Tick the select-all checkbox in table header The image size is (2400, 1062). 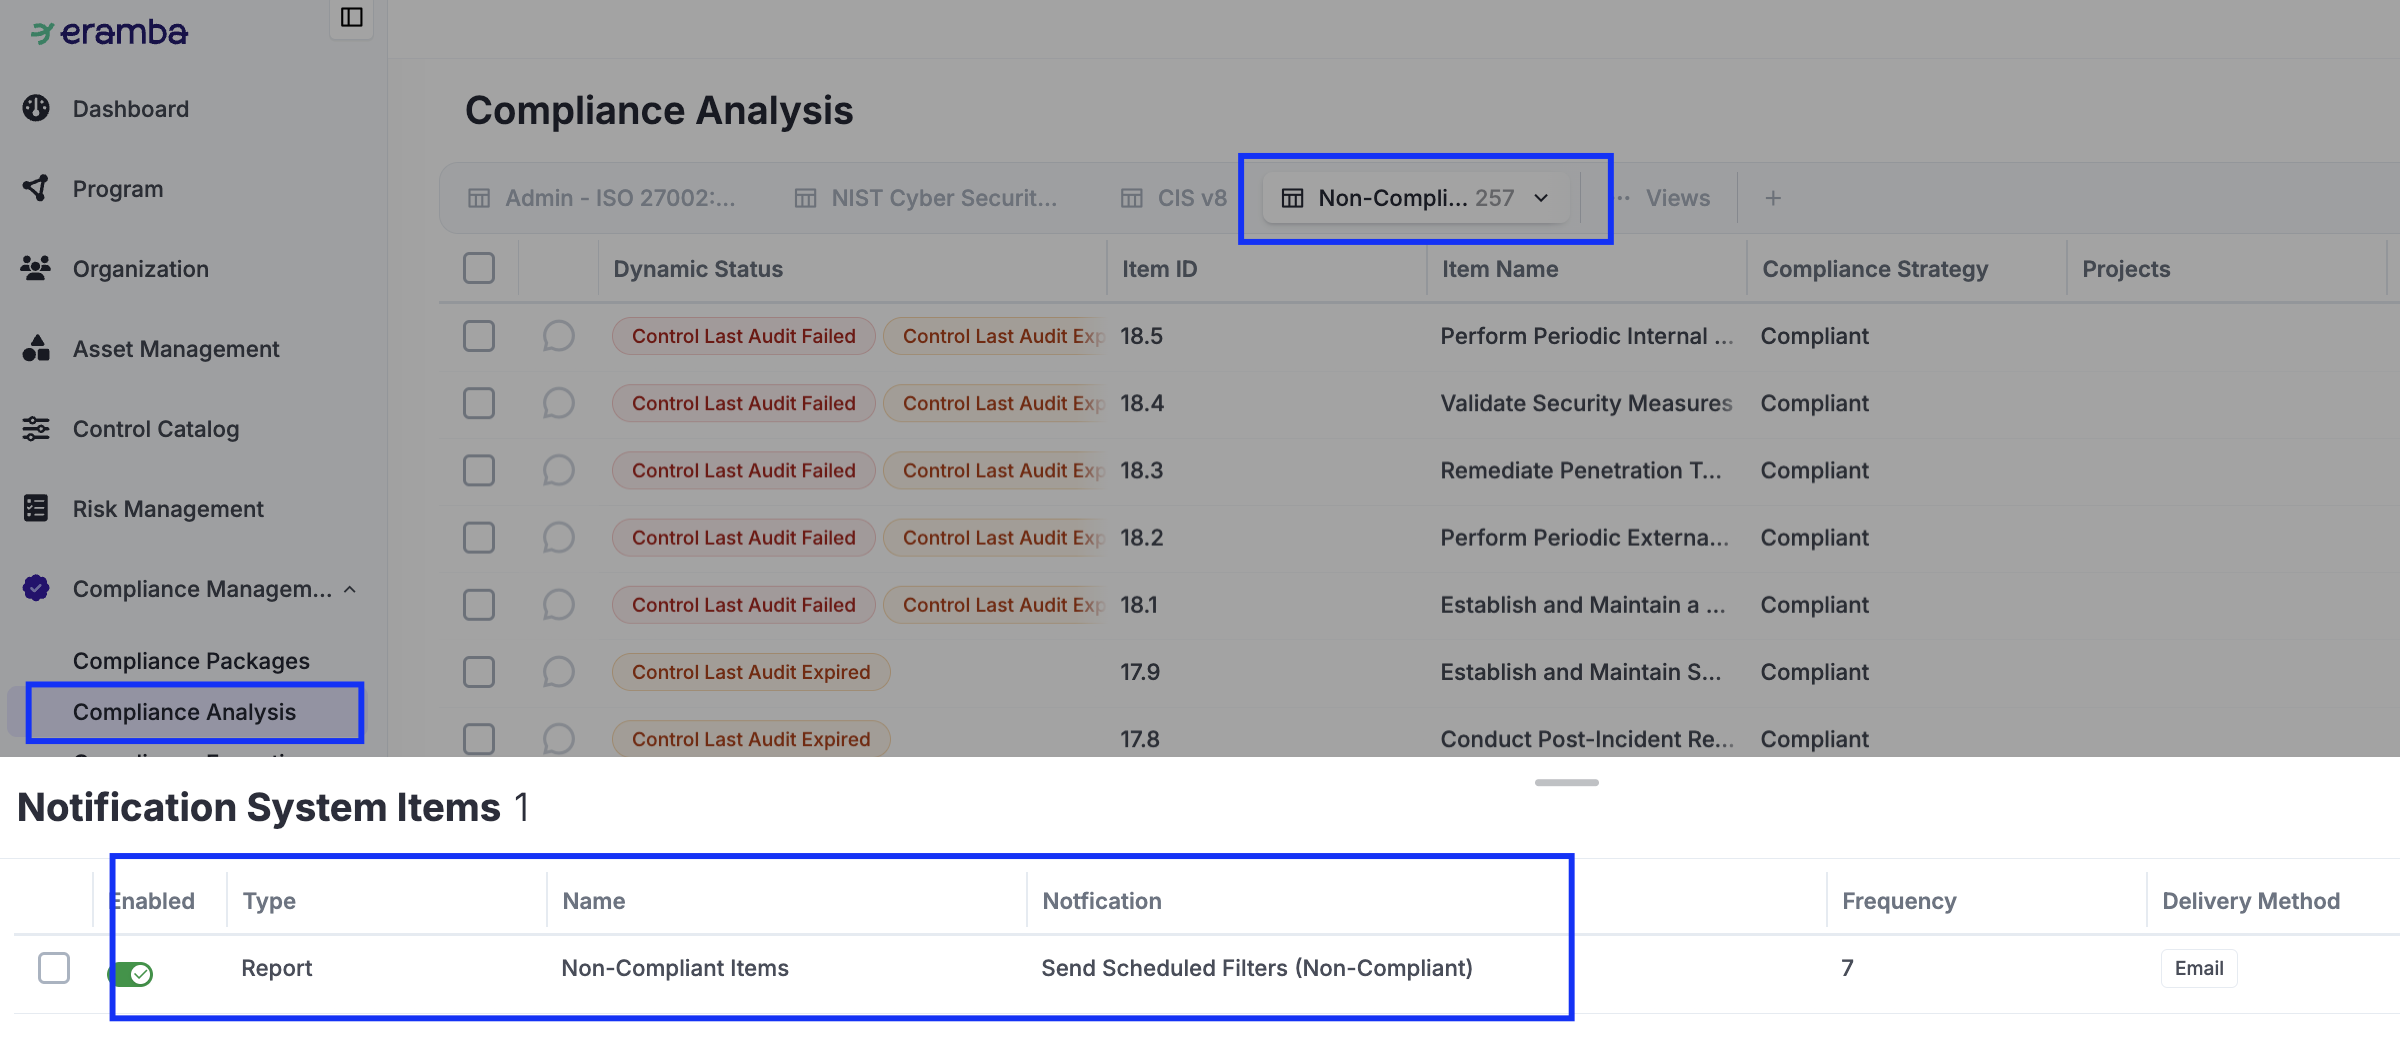[x=479, y=268]
